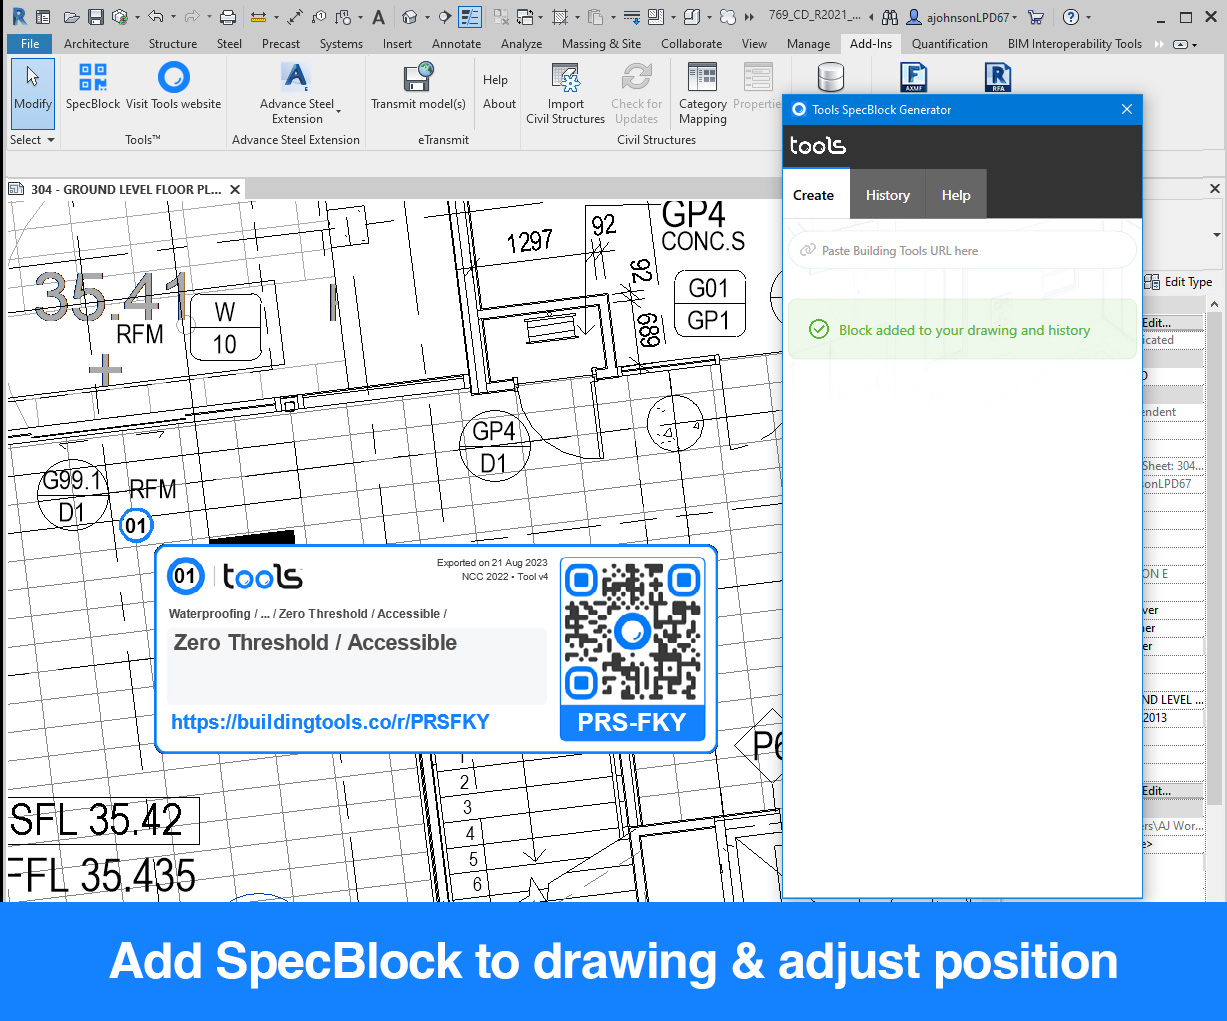Click the RFA export icon

click(x=998, y=77)
